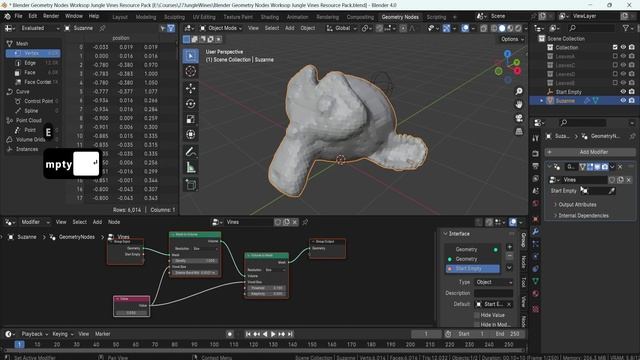Select the Cursor tool in viewport toolbar

coord(191,71)
